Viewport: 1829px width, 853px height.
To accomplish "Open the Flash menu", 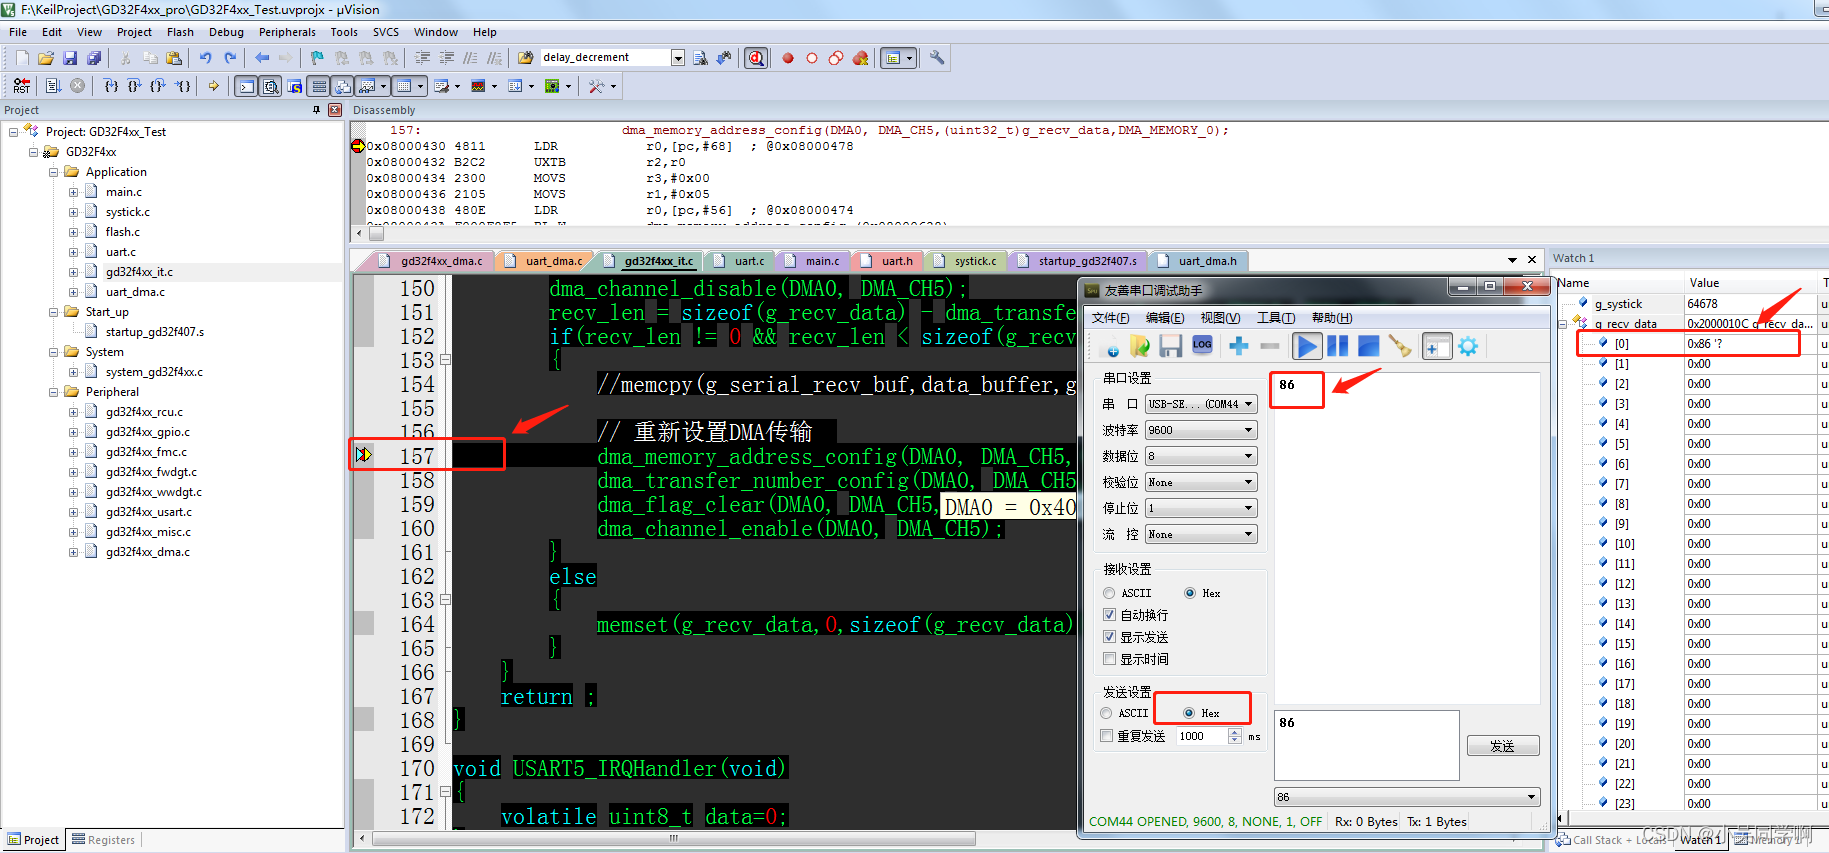I will pyautogui.click(x=181, y=32).
